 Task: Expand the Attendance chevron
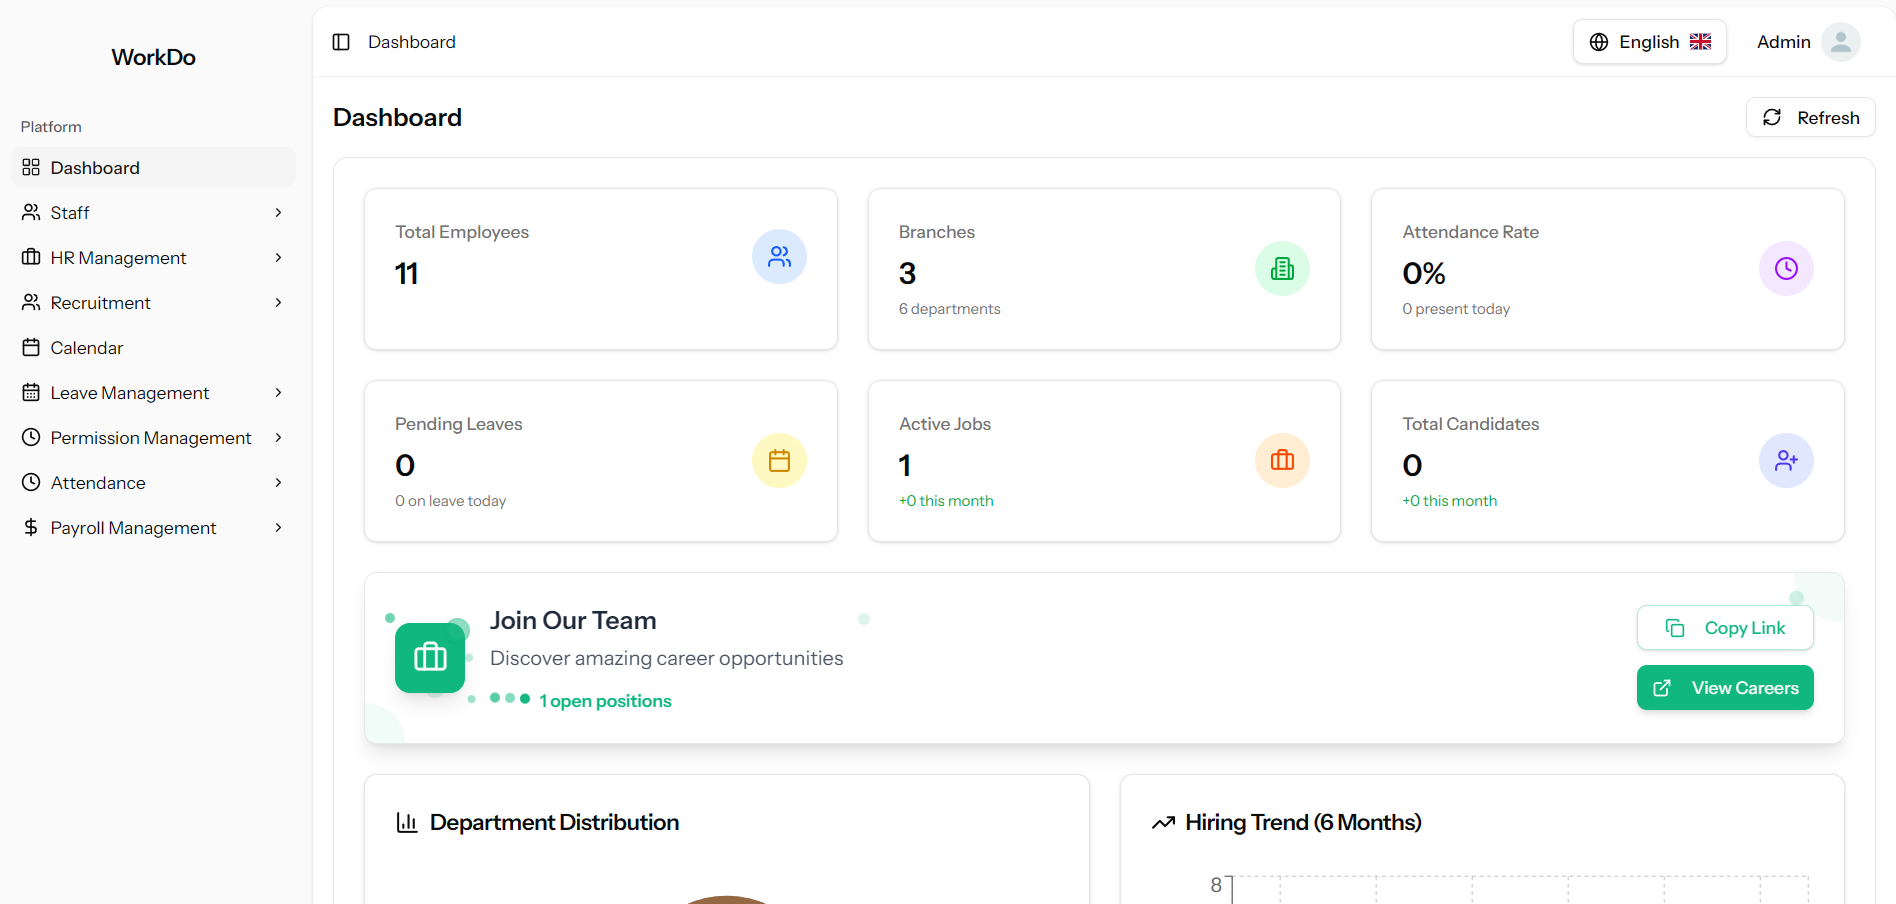pos(278,482)
